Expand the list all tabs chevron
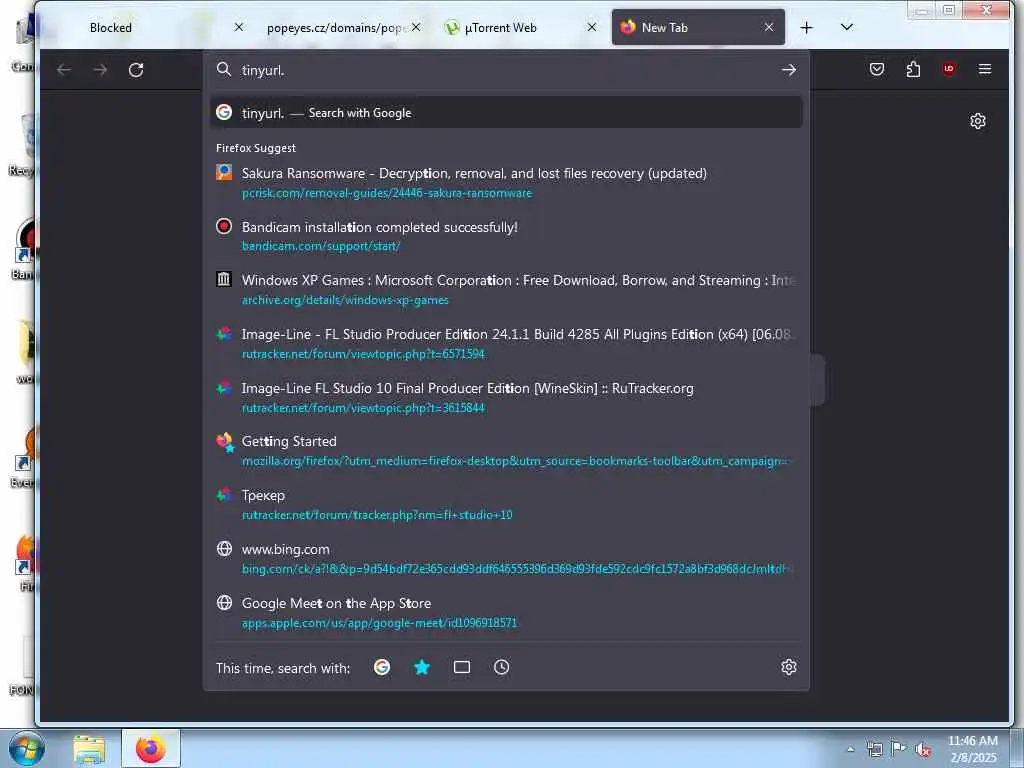The image size is (1024, 768). click(847, 27)
